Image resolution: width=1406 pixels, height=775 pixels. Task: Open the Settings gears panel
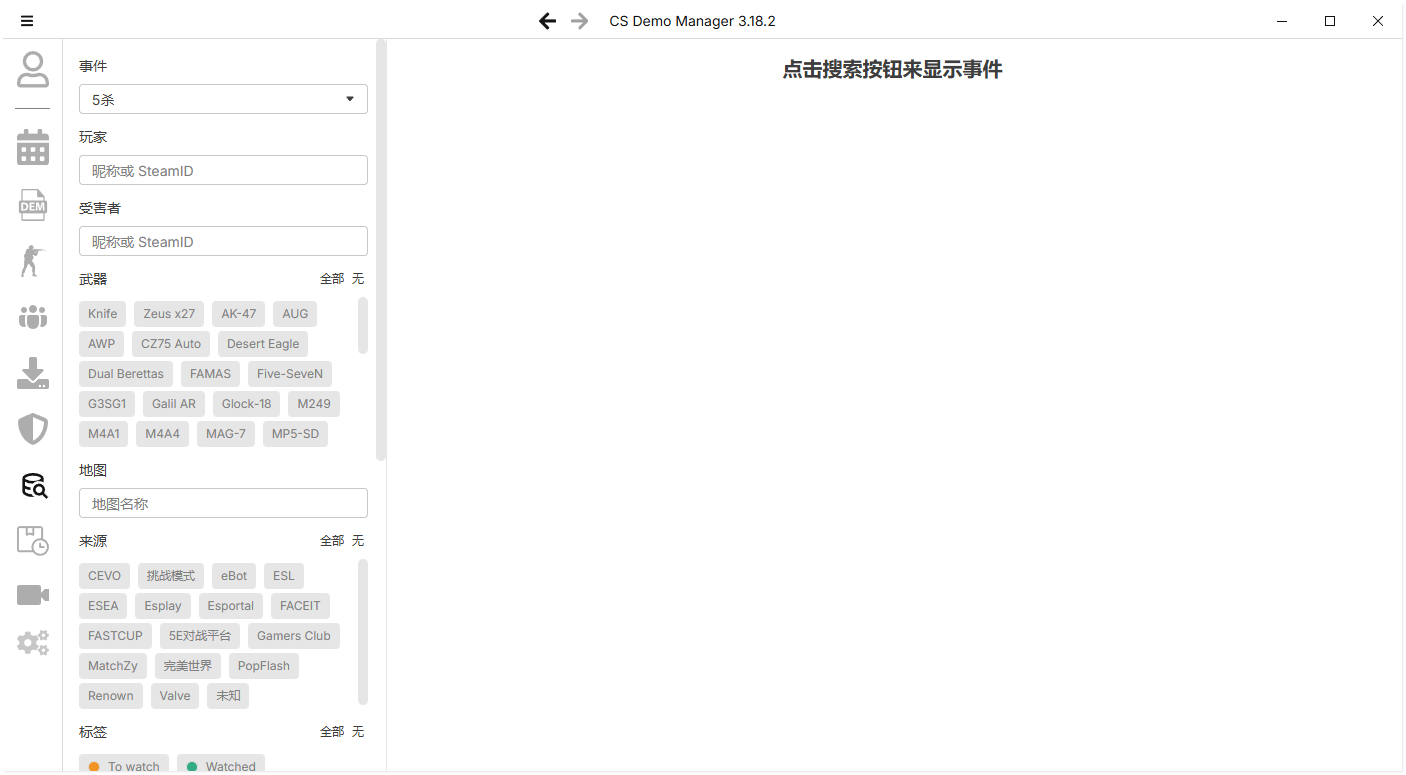[33, 642]
